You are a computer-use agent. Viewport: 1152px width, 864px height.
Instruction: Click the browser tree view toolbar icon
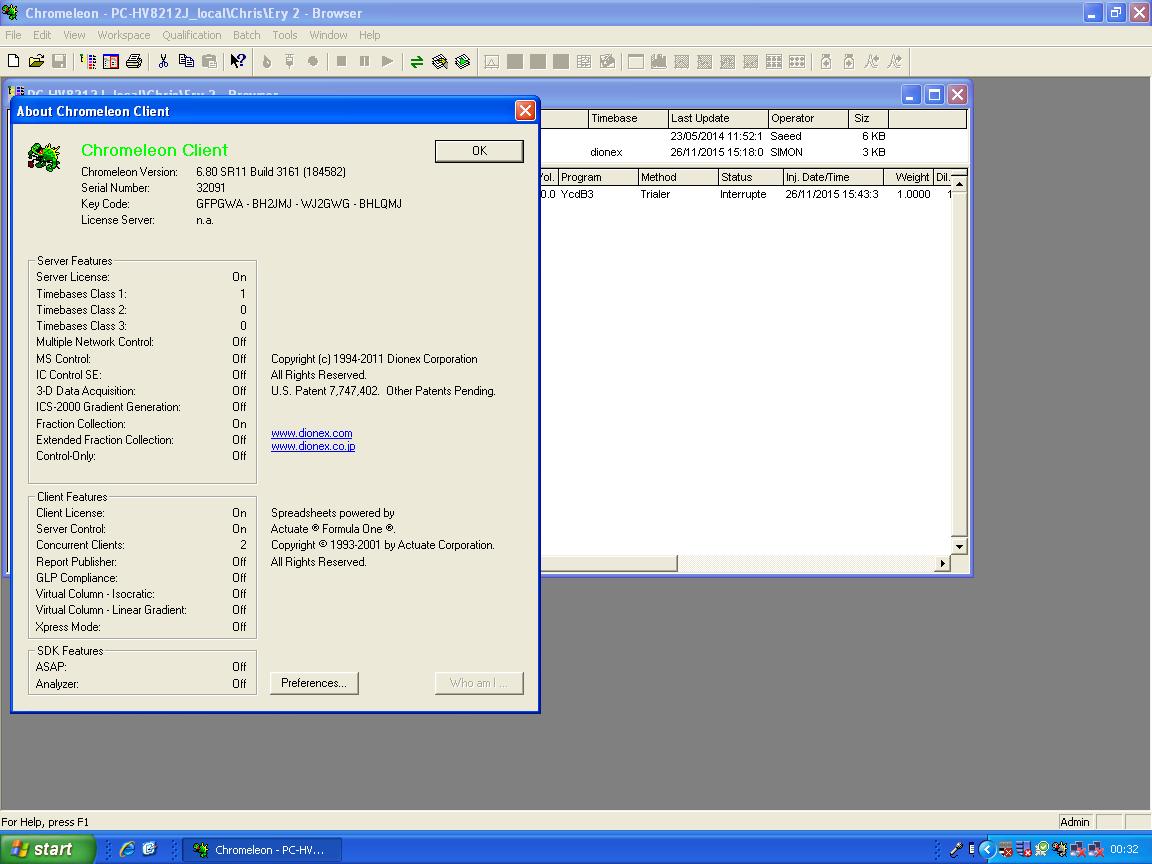(88, 62)
